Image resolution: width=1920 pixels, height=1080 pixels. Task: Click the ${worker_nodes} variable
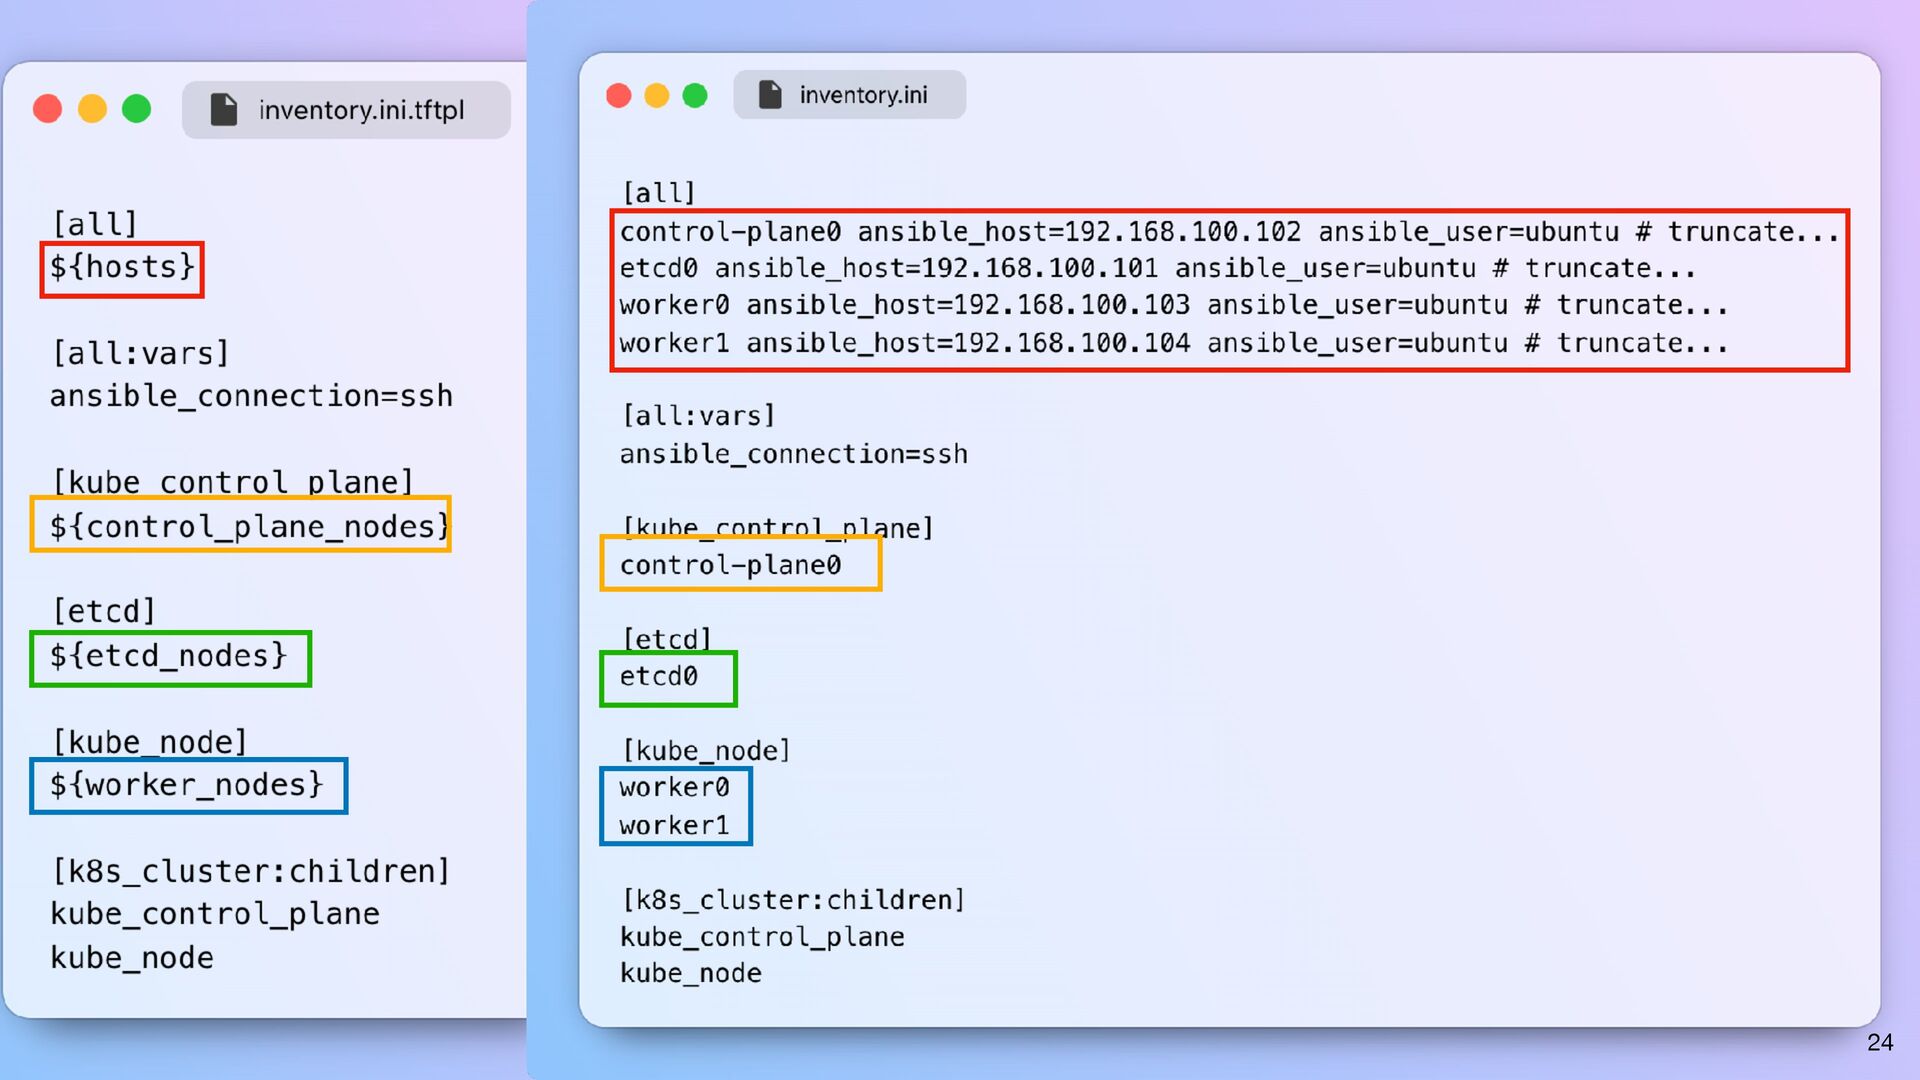[188, 785]
